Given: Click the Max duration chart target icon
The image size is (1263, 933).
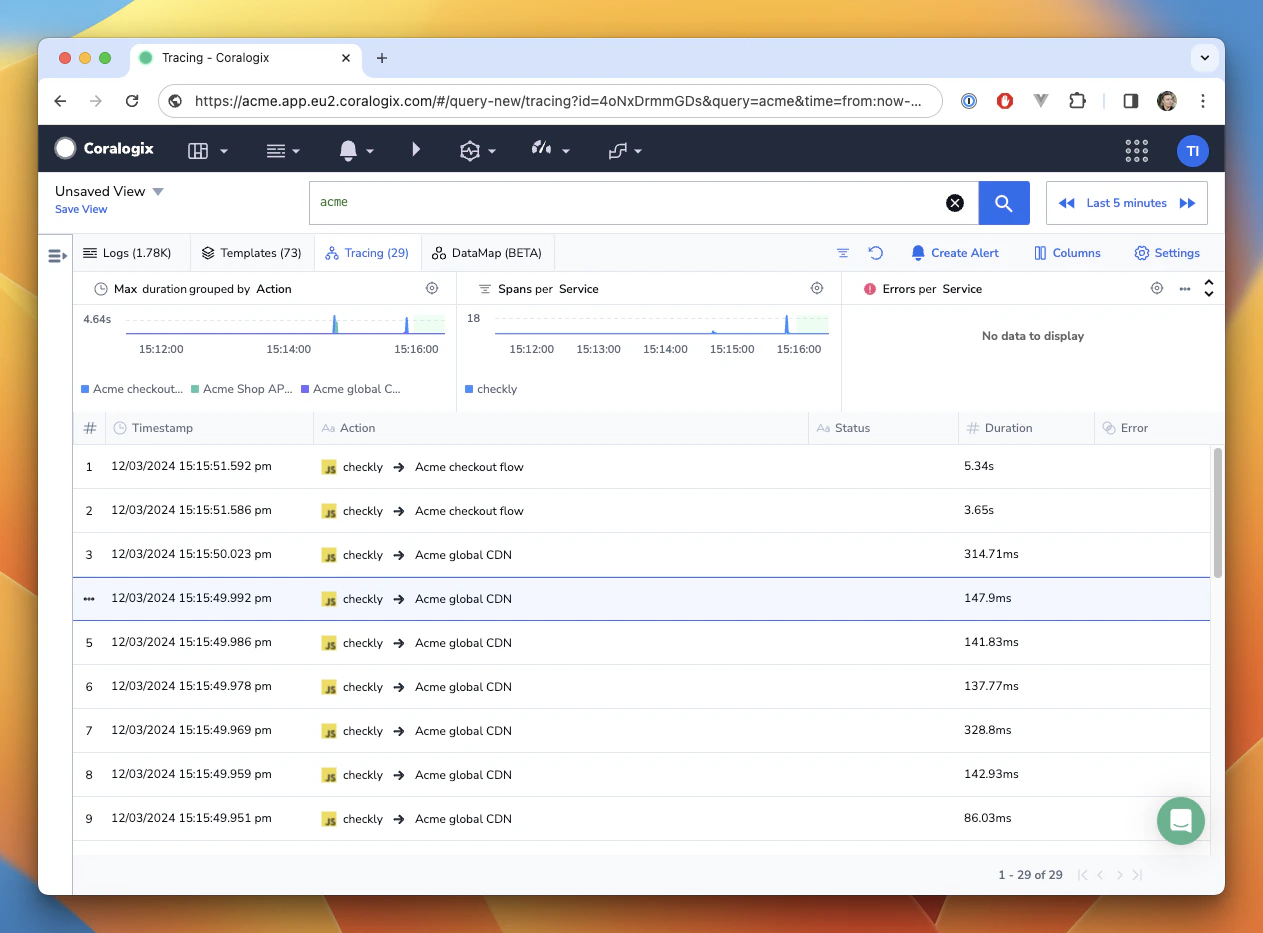Looking at the screenshot, I should pos(432,288).
